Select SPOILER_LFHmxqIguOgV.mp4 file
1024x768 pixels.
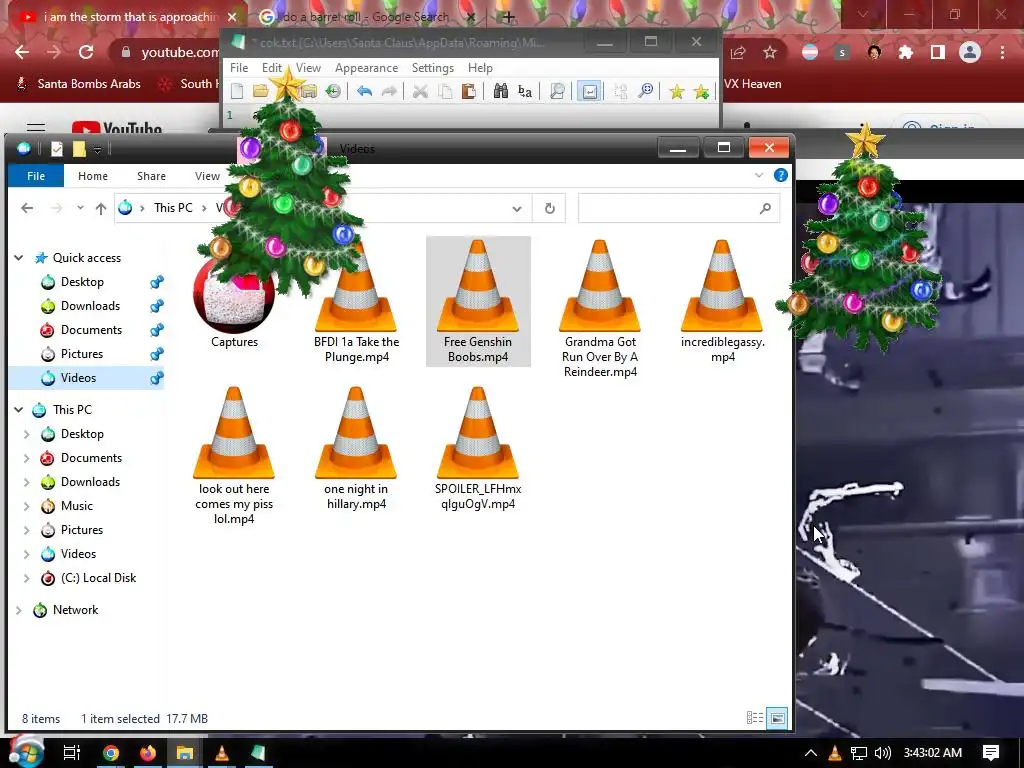(x=478, y=448)
